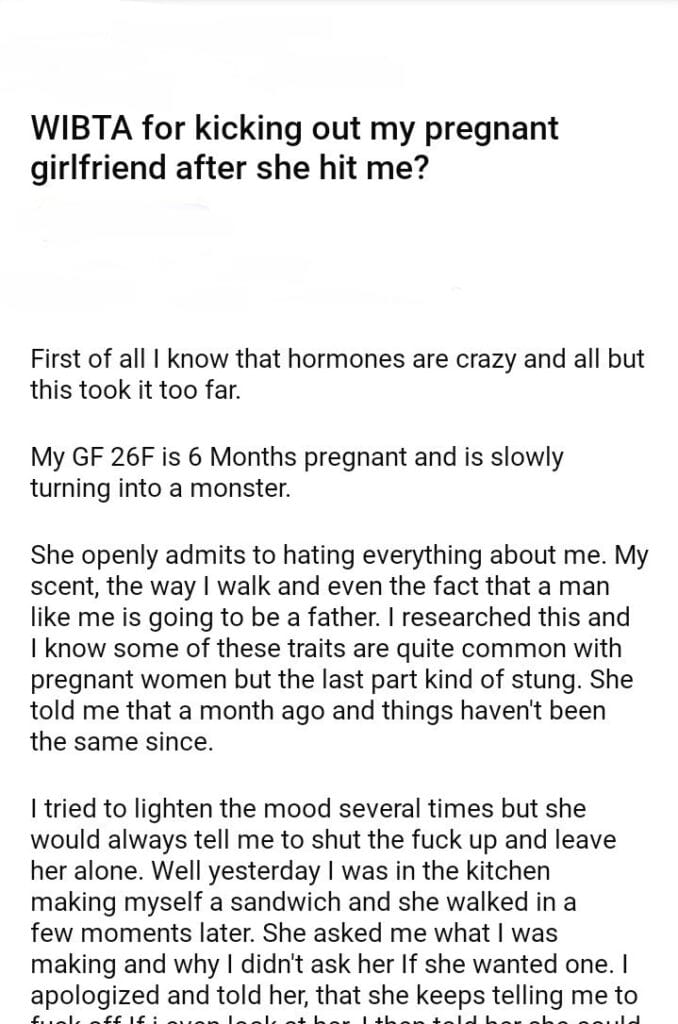Click the line starting "her alone. Well yesterday"

pyautogui.click(x=290, y=873)
